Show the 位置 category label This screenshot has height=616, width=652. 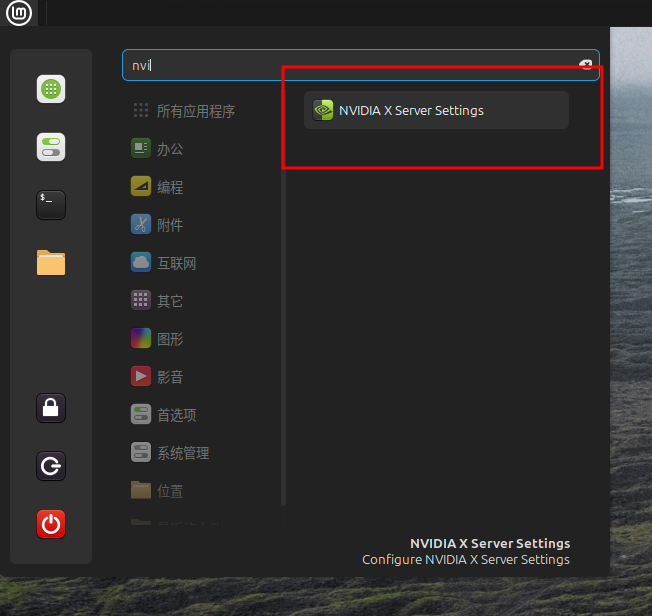(170, 491)
